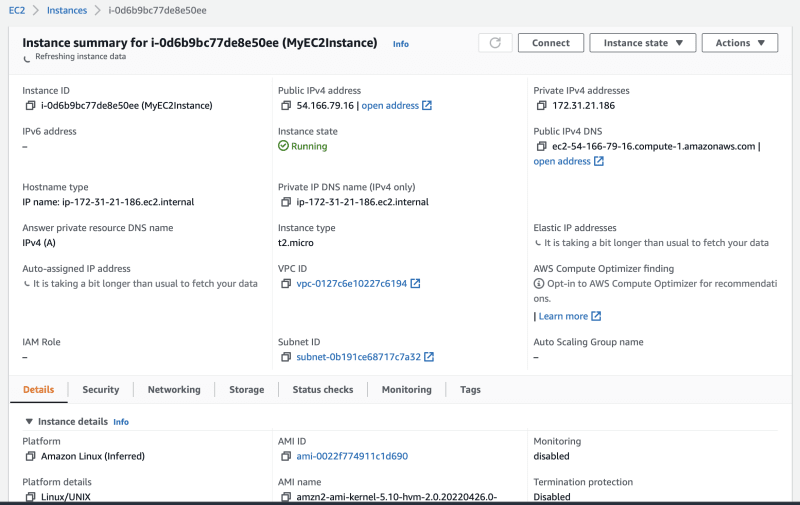
Task: Copy the Platform value Amazon Linux
Action: tap(30, 456)
